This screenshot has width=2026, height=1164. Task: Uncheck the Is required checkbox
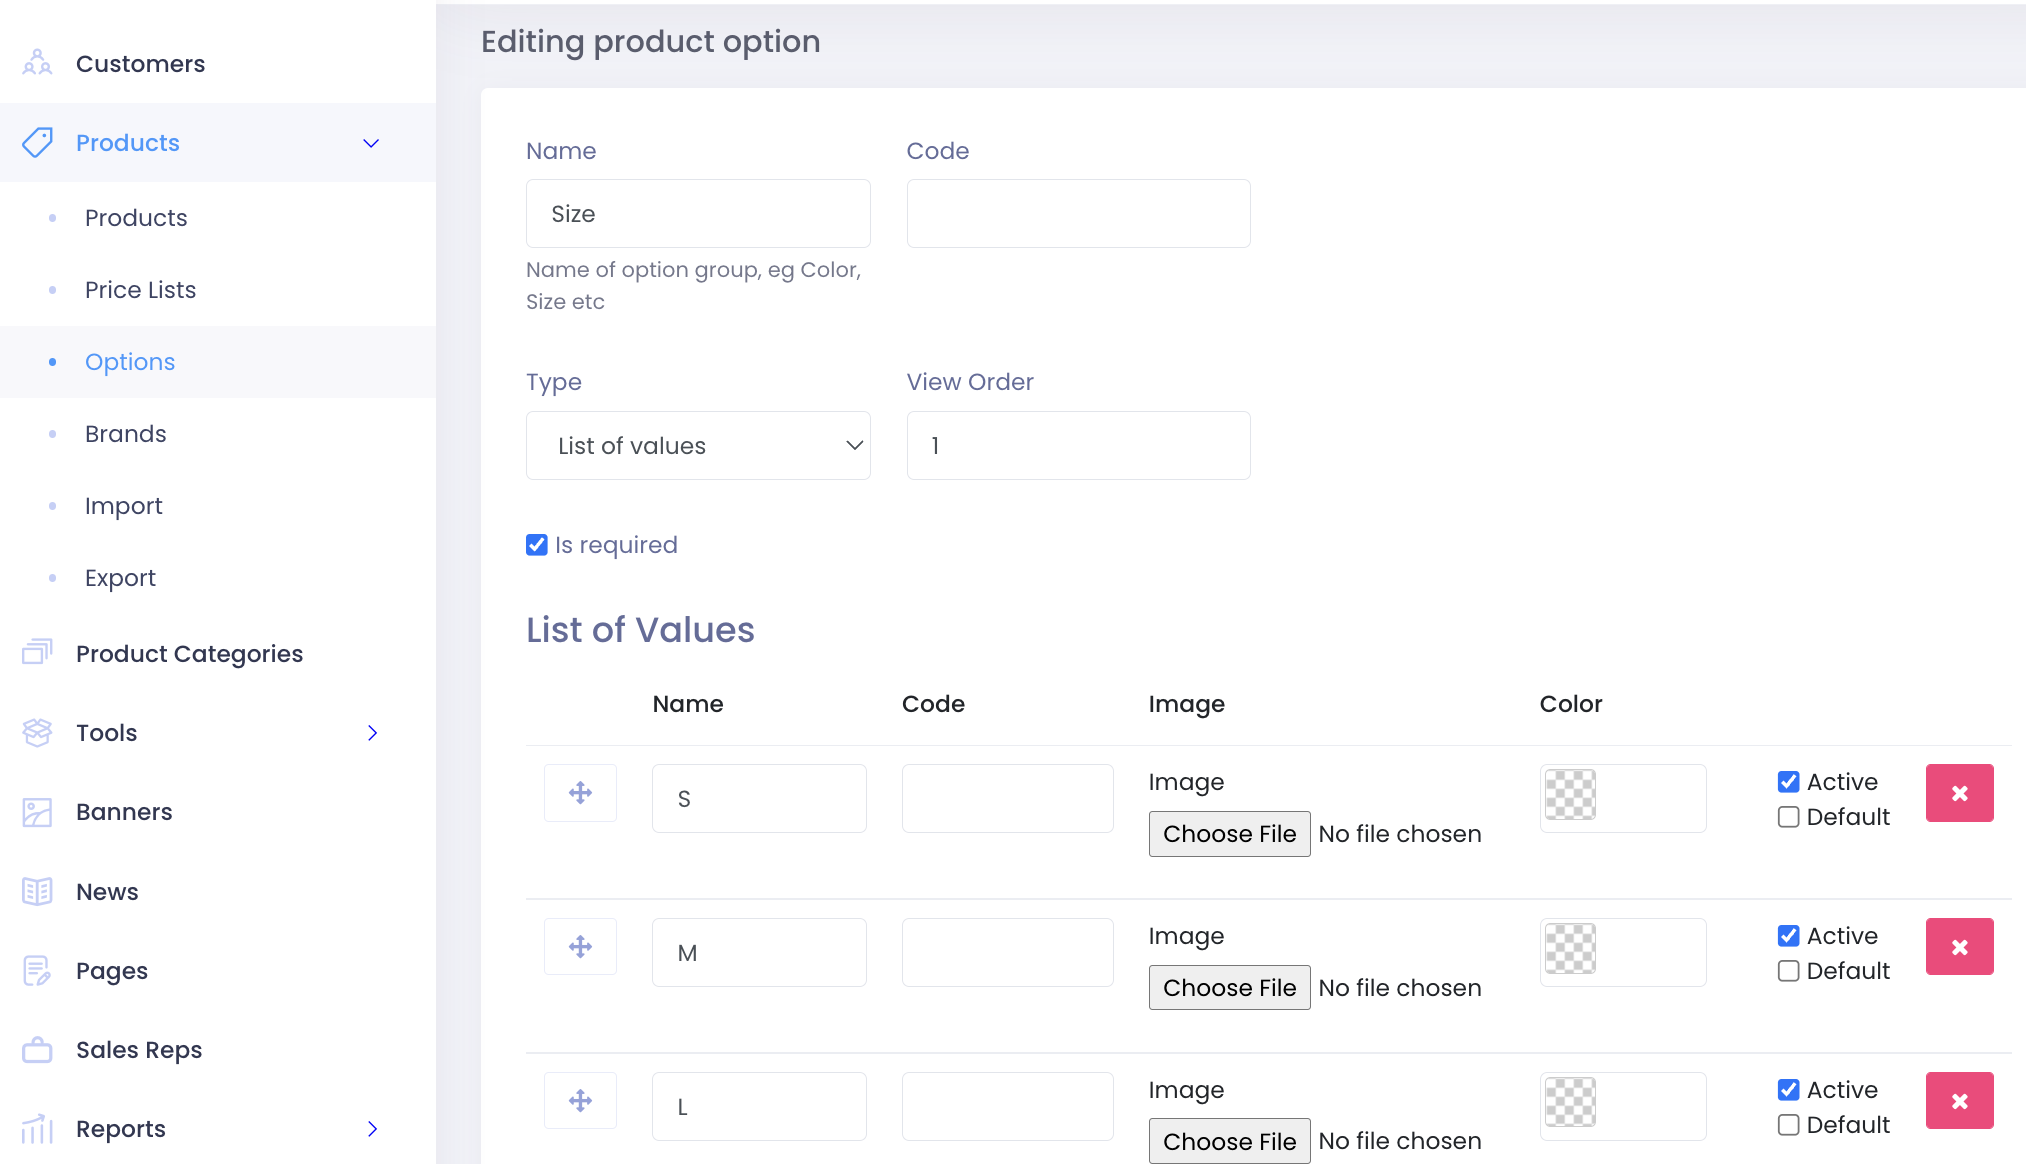[536, 544]
